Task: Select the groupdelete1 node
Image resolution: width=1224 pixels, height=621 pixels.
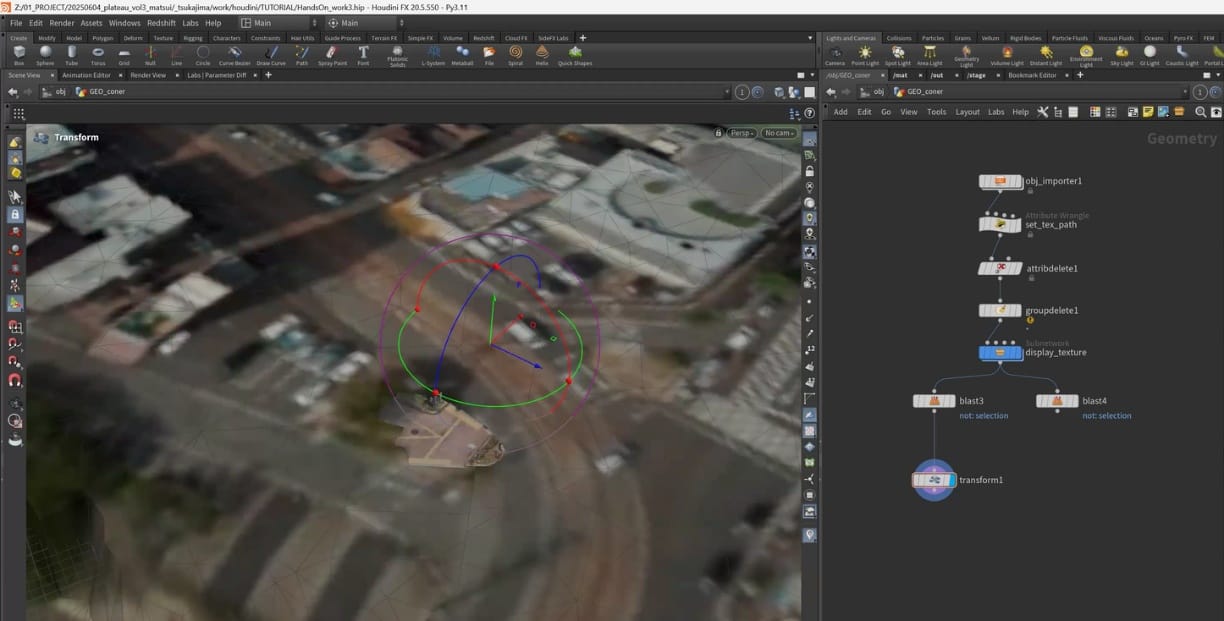Action: [x=1000, y=311]
